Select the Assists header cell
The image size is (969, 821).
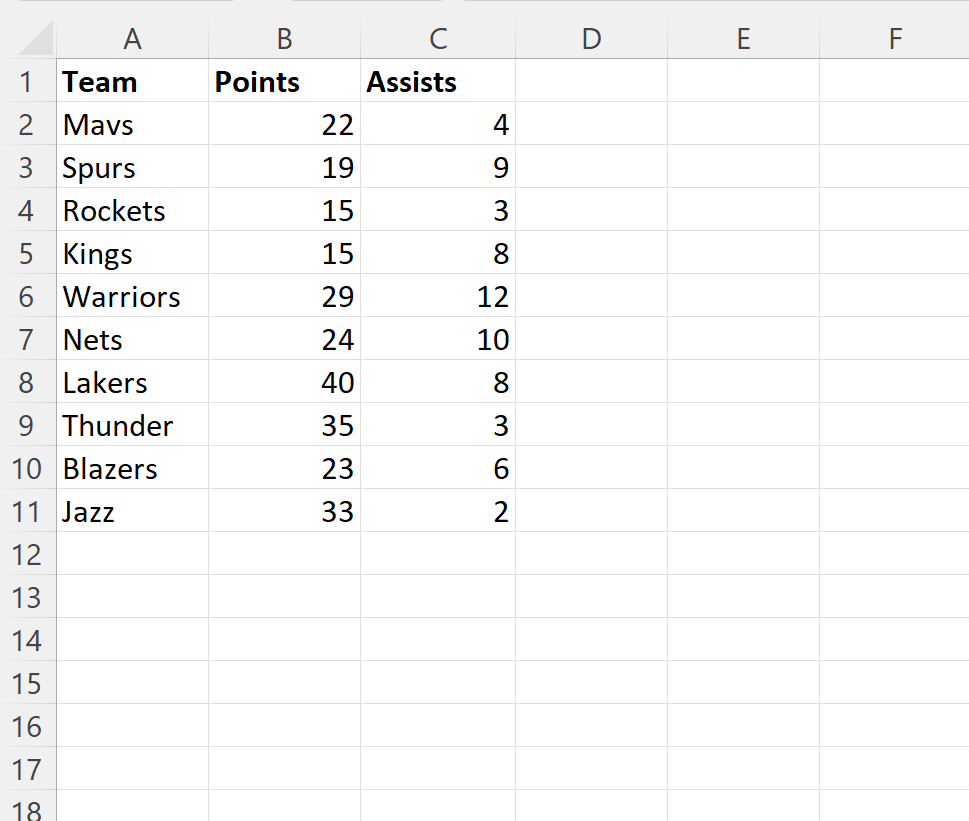tap(438, 82)
